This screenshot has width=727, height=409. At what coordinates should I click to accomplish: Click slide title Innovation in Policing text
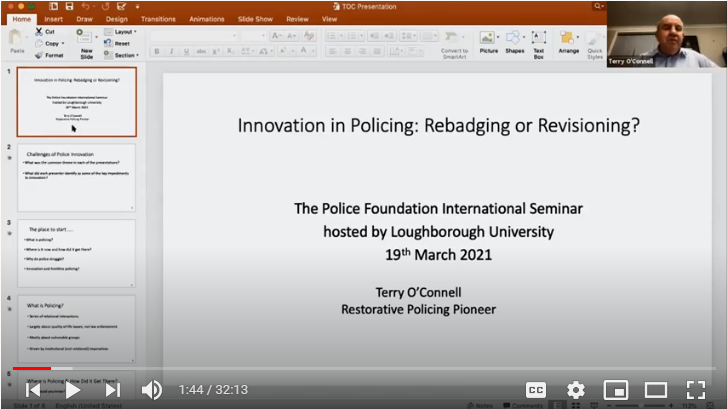(439, 125)
